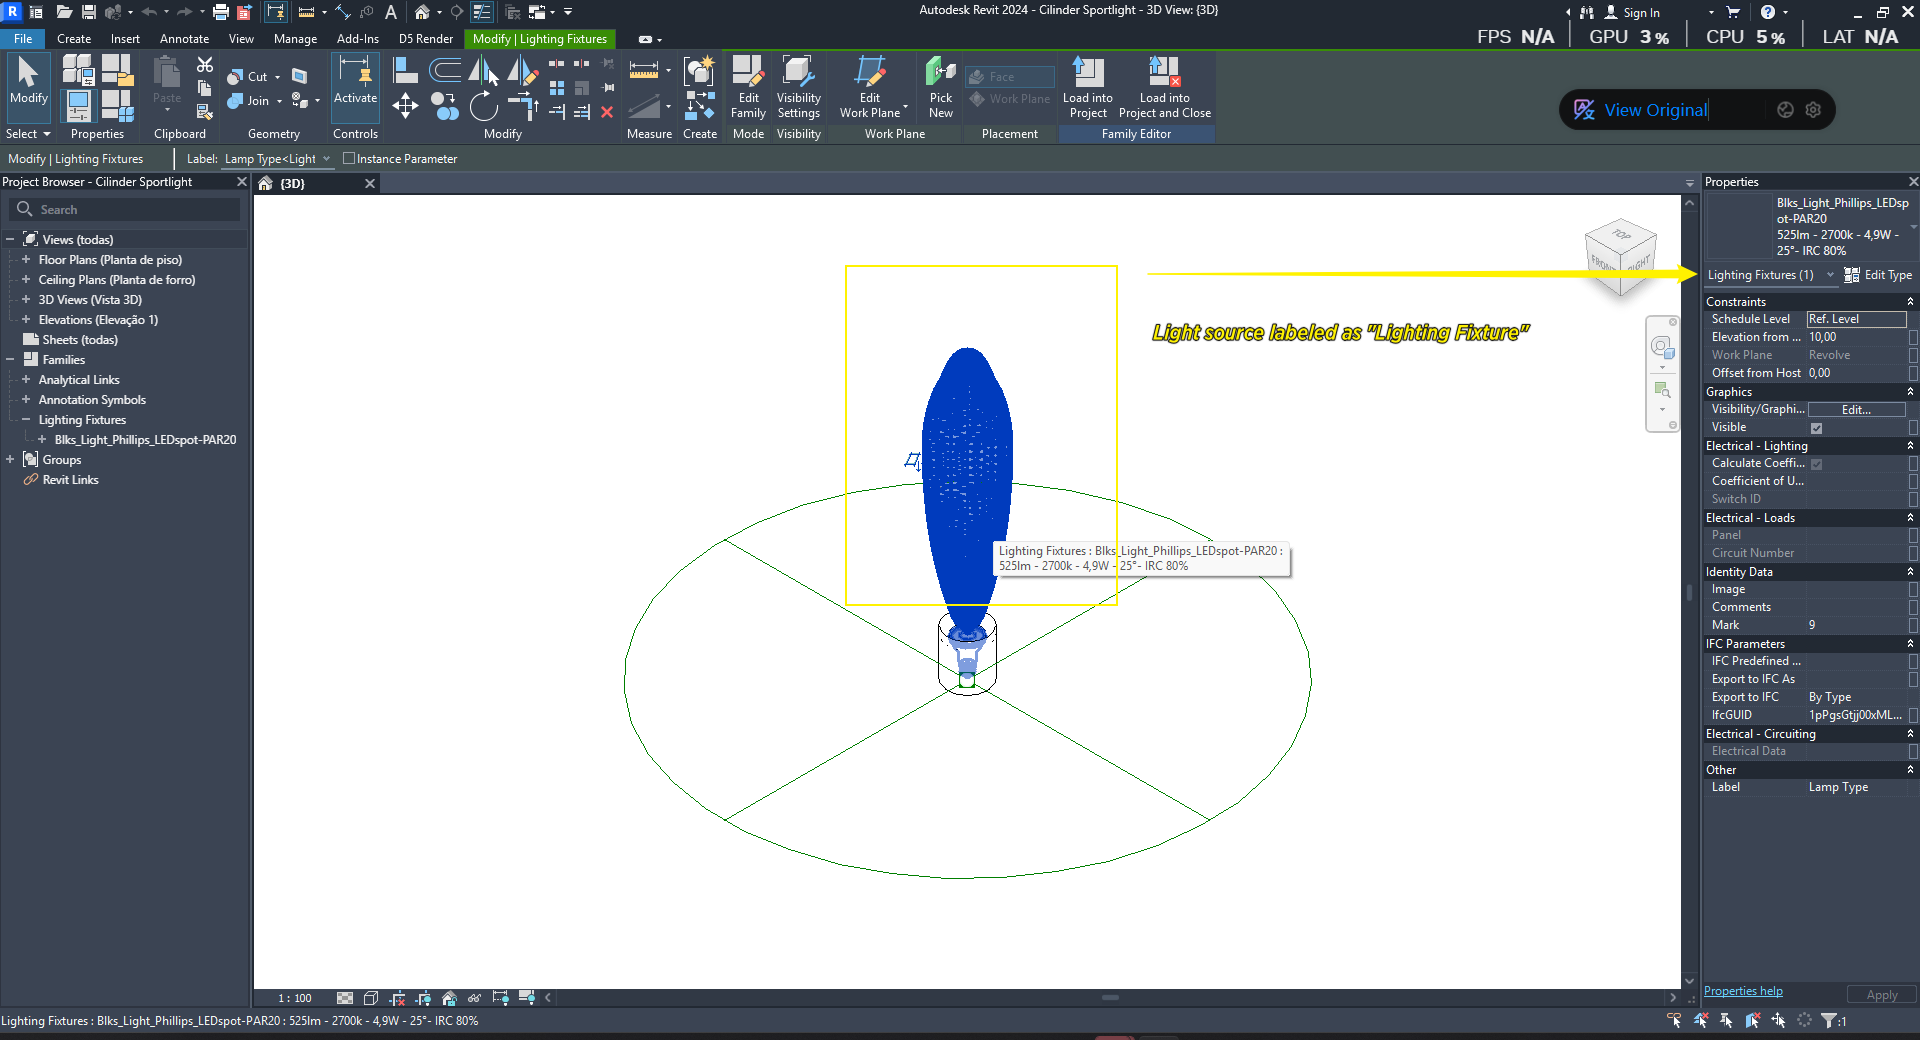This screenshot has height=1040, width=1920.
Task: Select the Mirror - Draw Axis tool
Action: point(523,70)
